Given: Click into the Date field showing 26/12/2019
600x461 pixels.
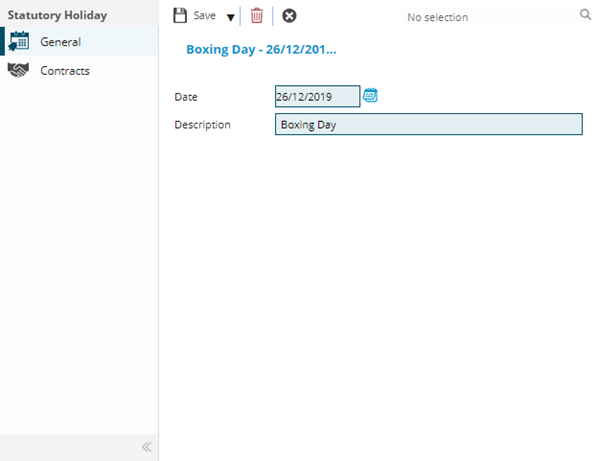Looking at the screenshot, I should coord(316,97).
